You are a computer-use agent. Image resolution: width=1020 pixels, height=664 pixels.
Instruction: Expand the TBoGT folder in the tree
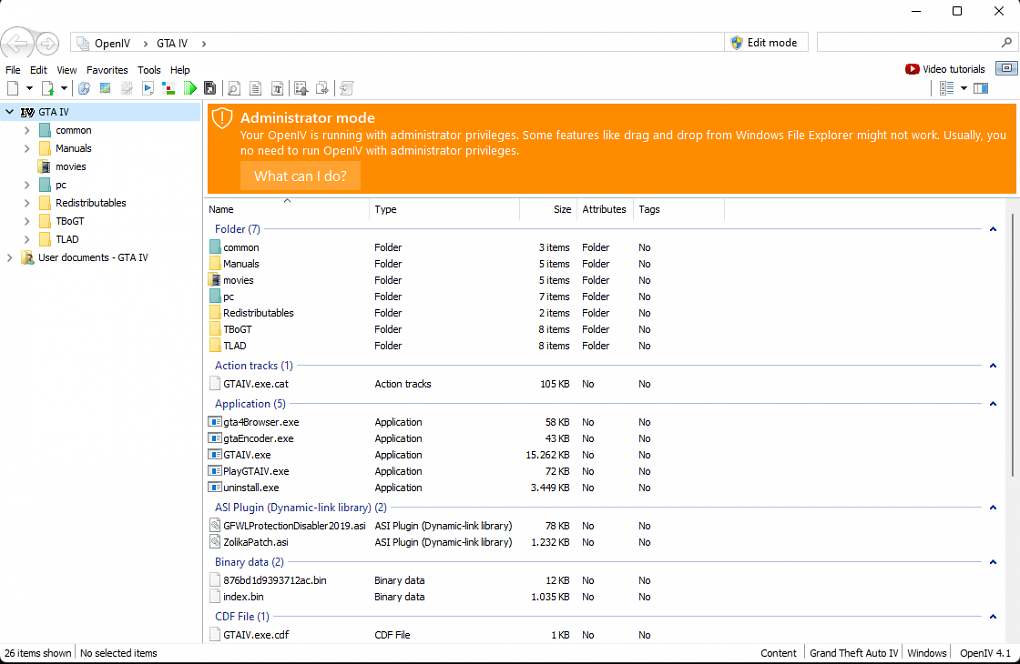[27, 221]
